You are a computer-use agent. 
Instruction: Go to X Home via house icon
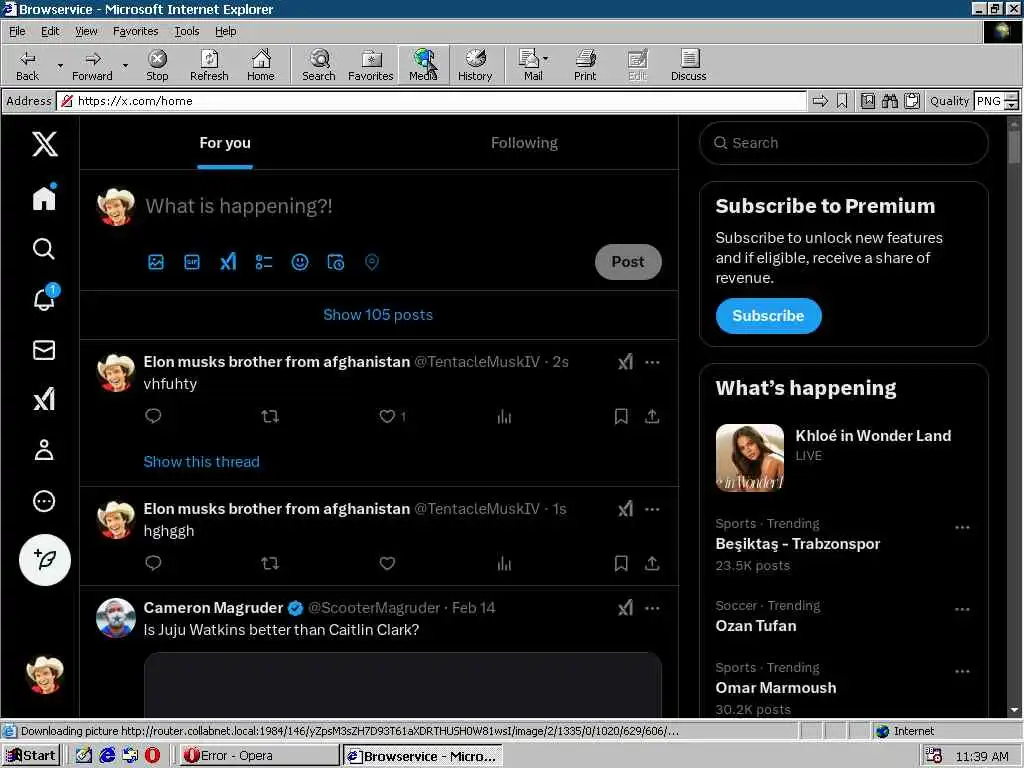click(44, 198)
